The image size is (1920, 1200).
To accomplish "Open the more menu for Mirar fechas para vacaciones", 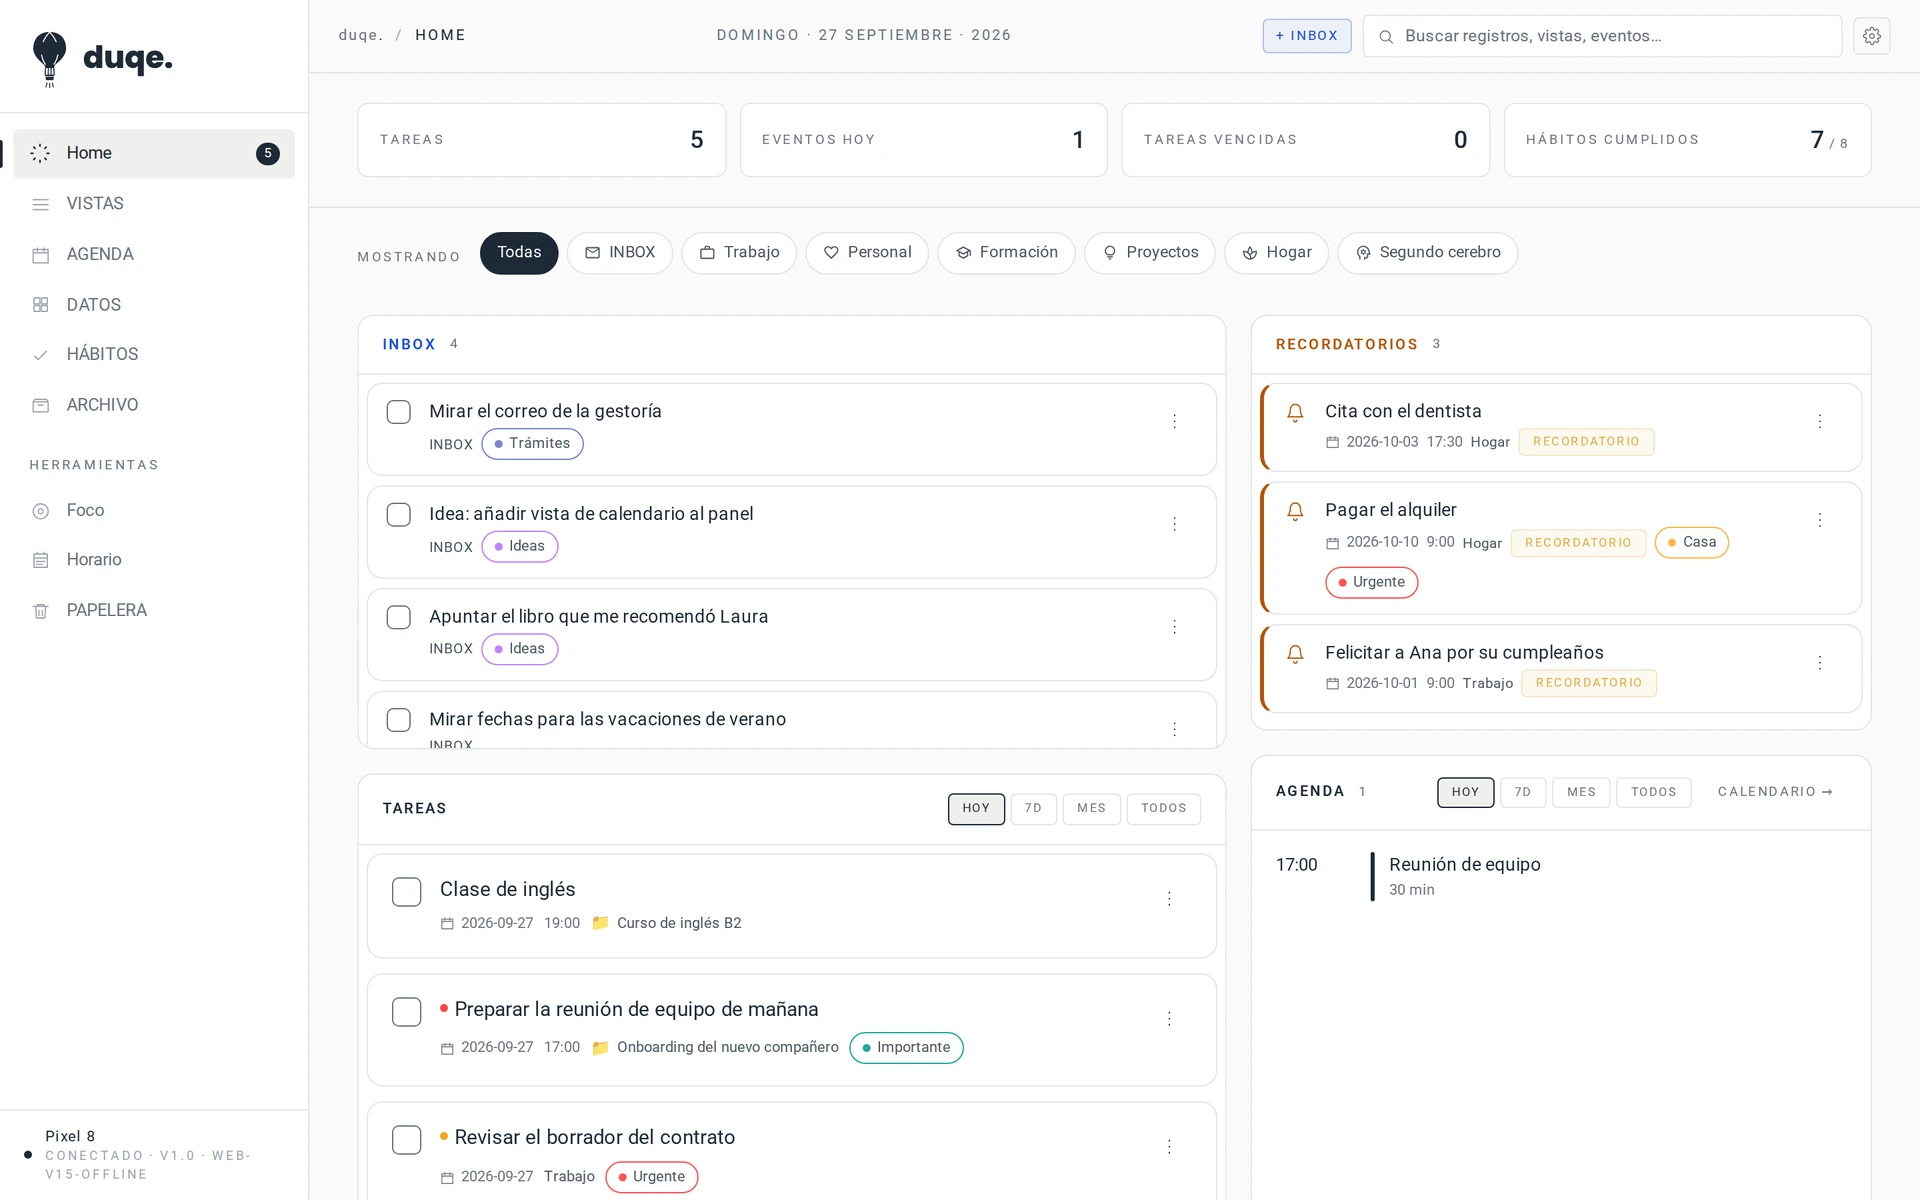I will 1174,730.
